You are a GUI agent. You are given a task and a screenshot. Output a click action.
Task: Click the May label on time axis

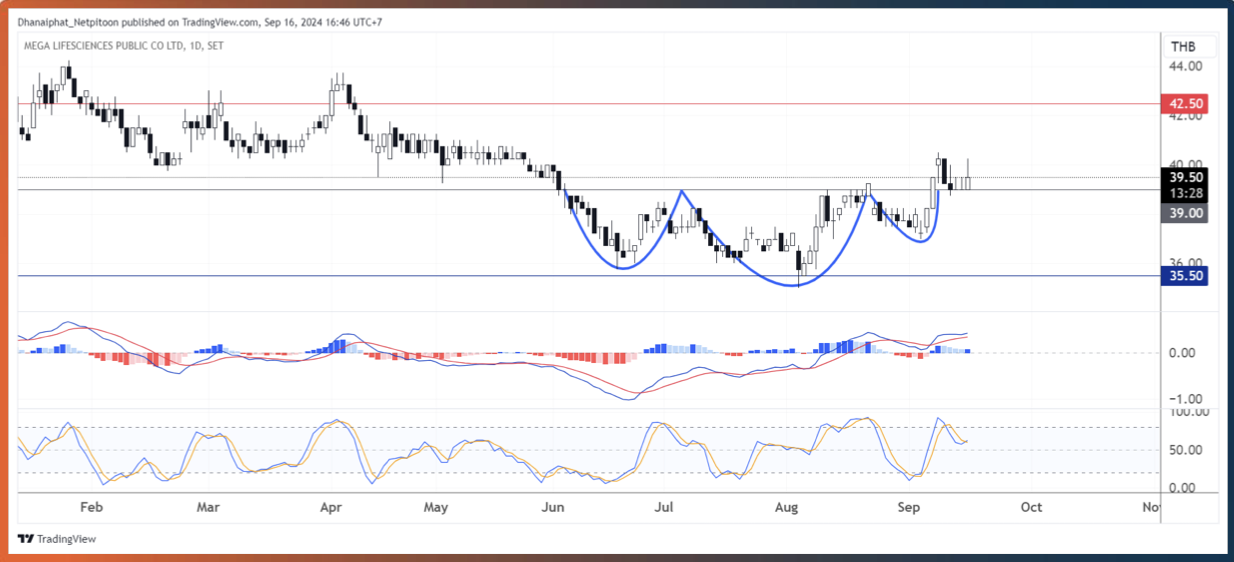pyautogui.click(x=435, y=507)
